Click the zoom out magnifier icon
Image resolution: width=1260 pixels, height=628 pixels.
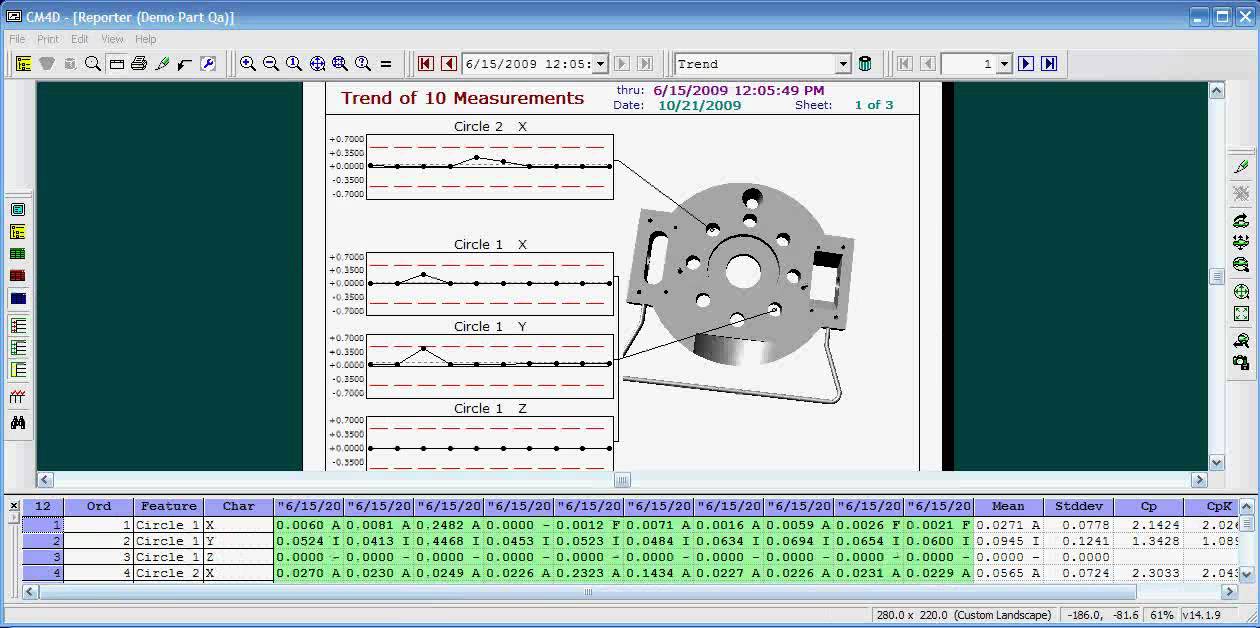tap(271, 64)
